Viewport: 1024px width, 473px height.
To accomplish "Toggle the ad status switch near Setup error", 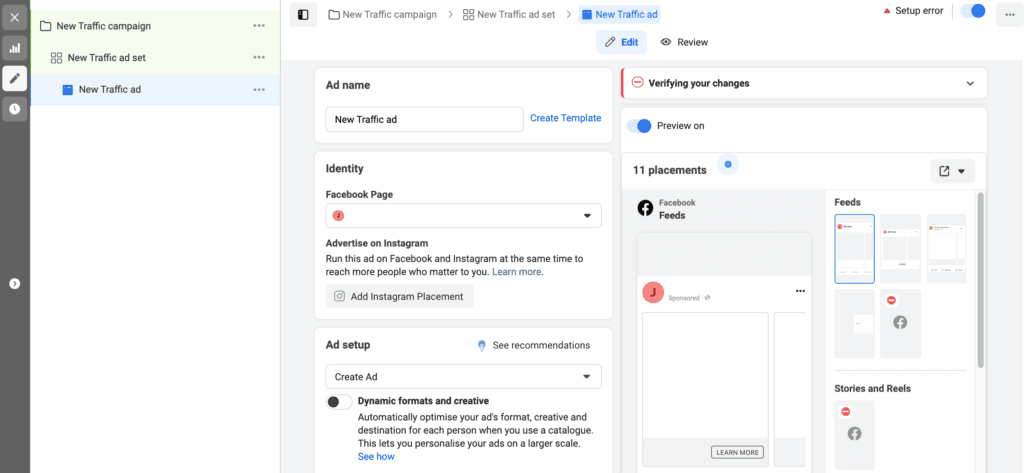I will click(971, 11).
